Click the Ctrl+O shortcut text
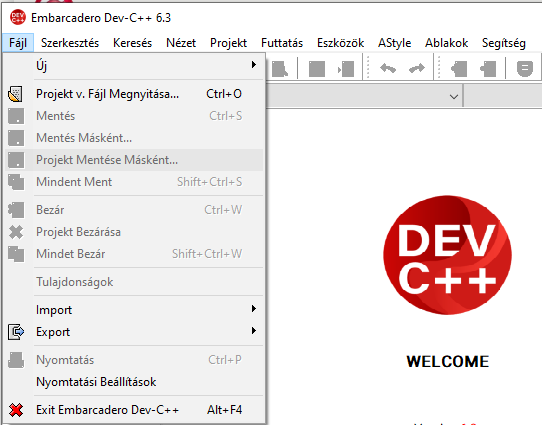 (x=224, y=94)
